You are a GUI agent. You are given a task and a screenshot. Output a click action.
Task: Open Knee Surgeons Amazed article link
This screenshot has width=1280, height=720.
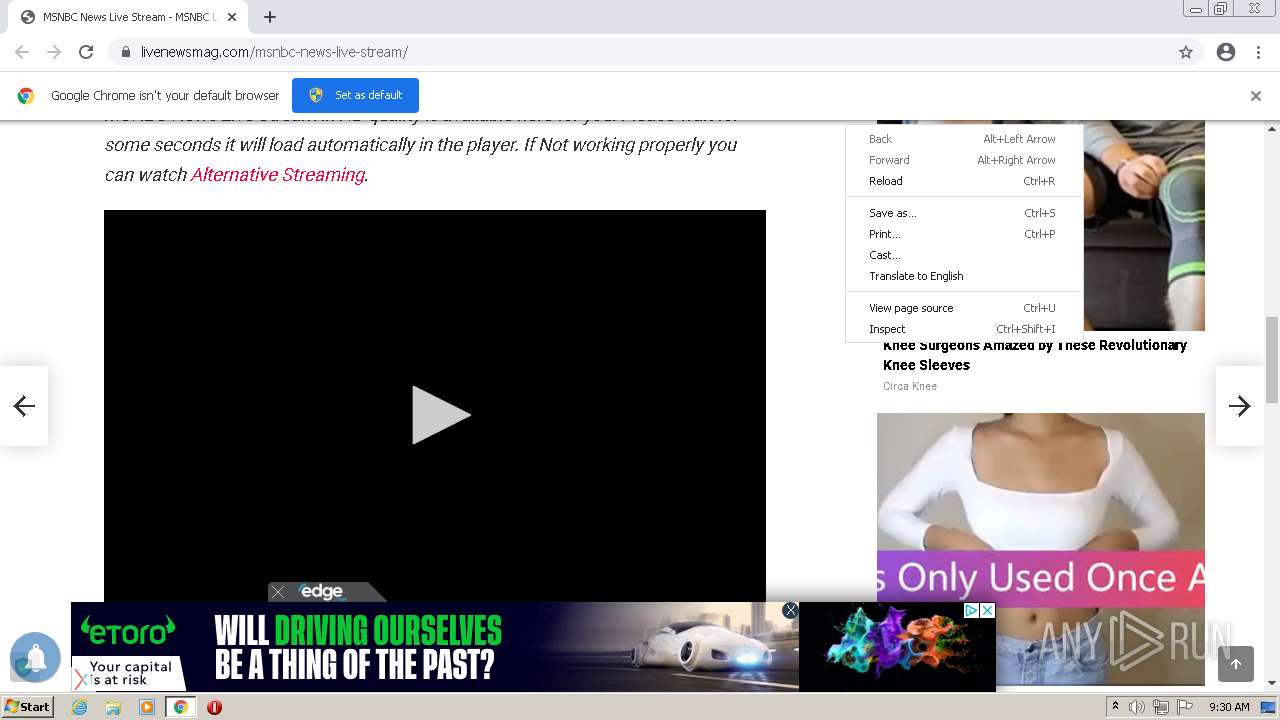pos(1035,355)
